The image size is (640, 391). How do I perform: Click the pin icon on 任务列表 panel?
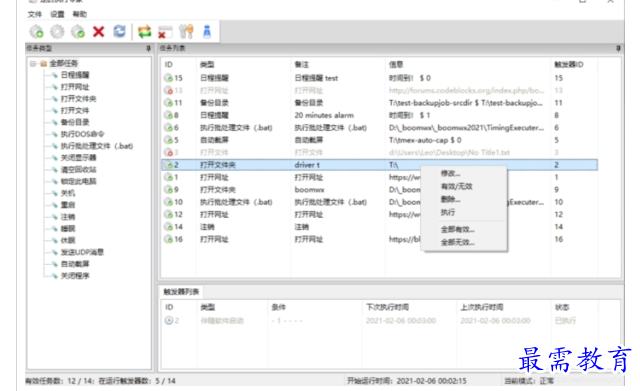618,49
